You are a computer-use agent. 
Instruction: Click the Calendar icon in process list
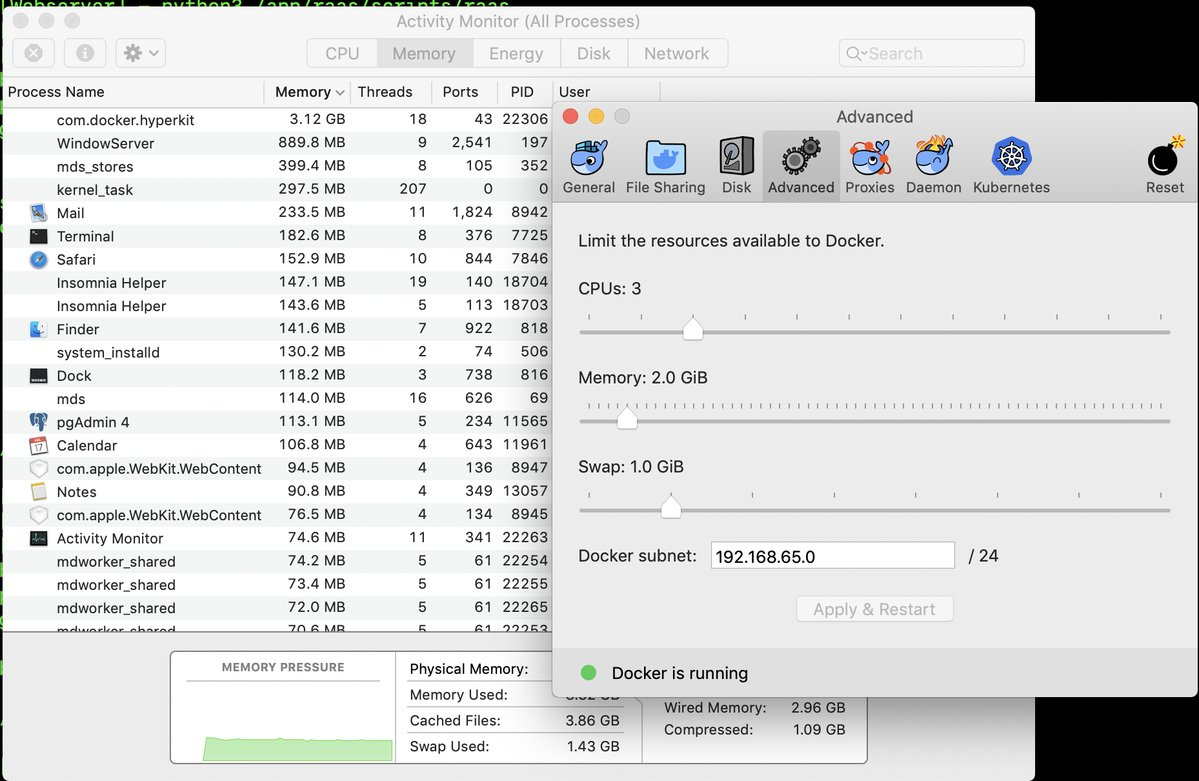coord(38,445)
